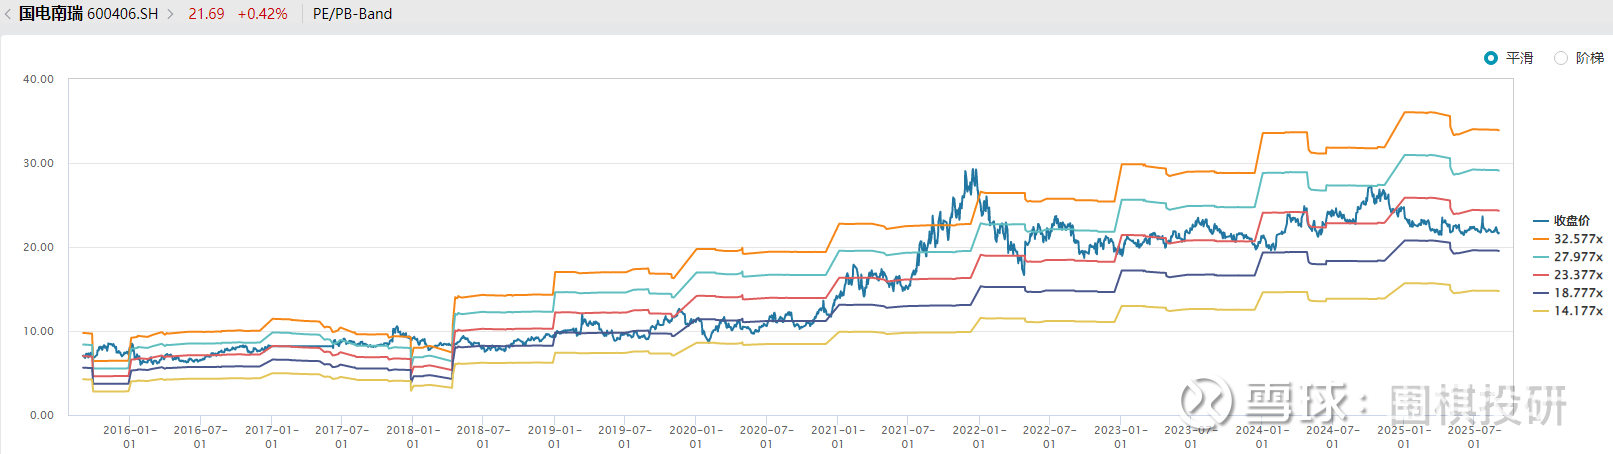The image size is (1613, 454).
Task: Click the 21.69 current price
Action: (206, 14)
